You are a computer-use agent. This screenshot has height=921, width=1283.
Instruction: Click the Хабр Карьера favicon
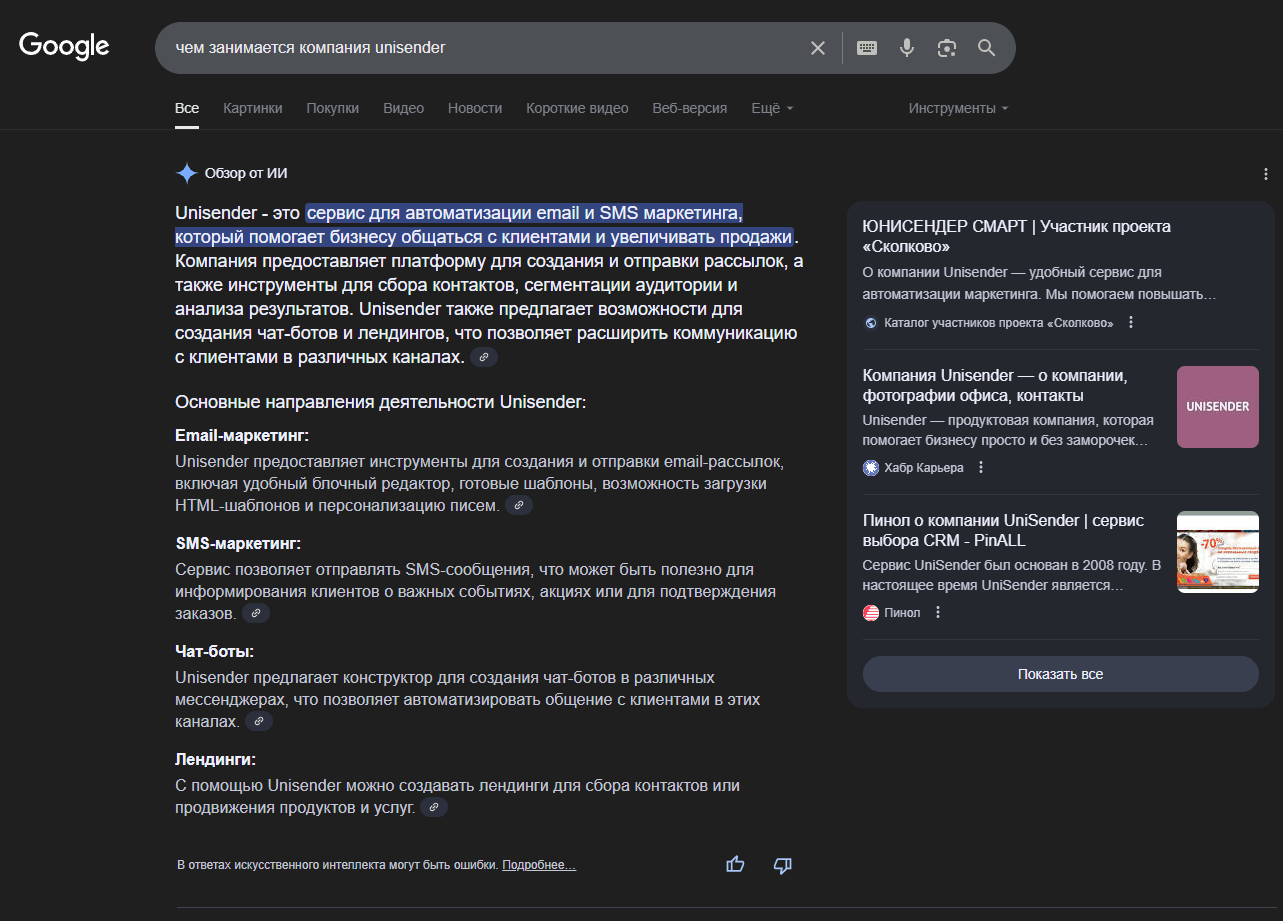click(x=871, y=467)
